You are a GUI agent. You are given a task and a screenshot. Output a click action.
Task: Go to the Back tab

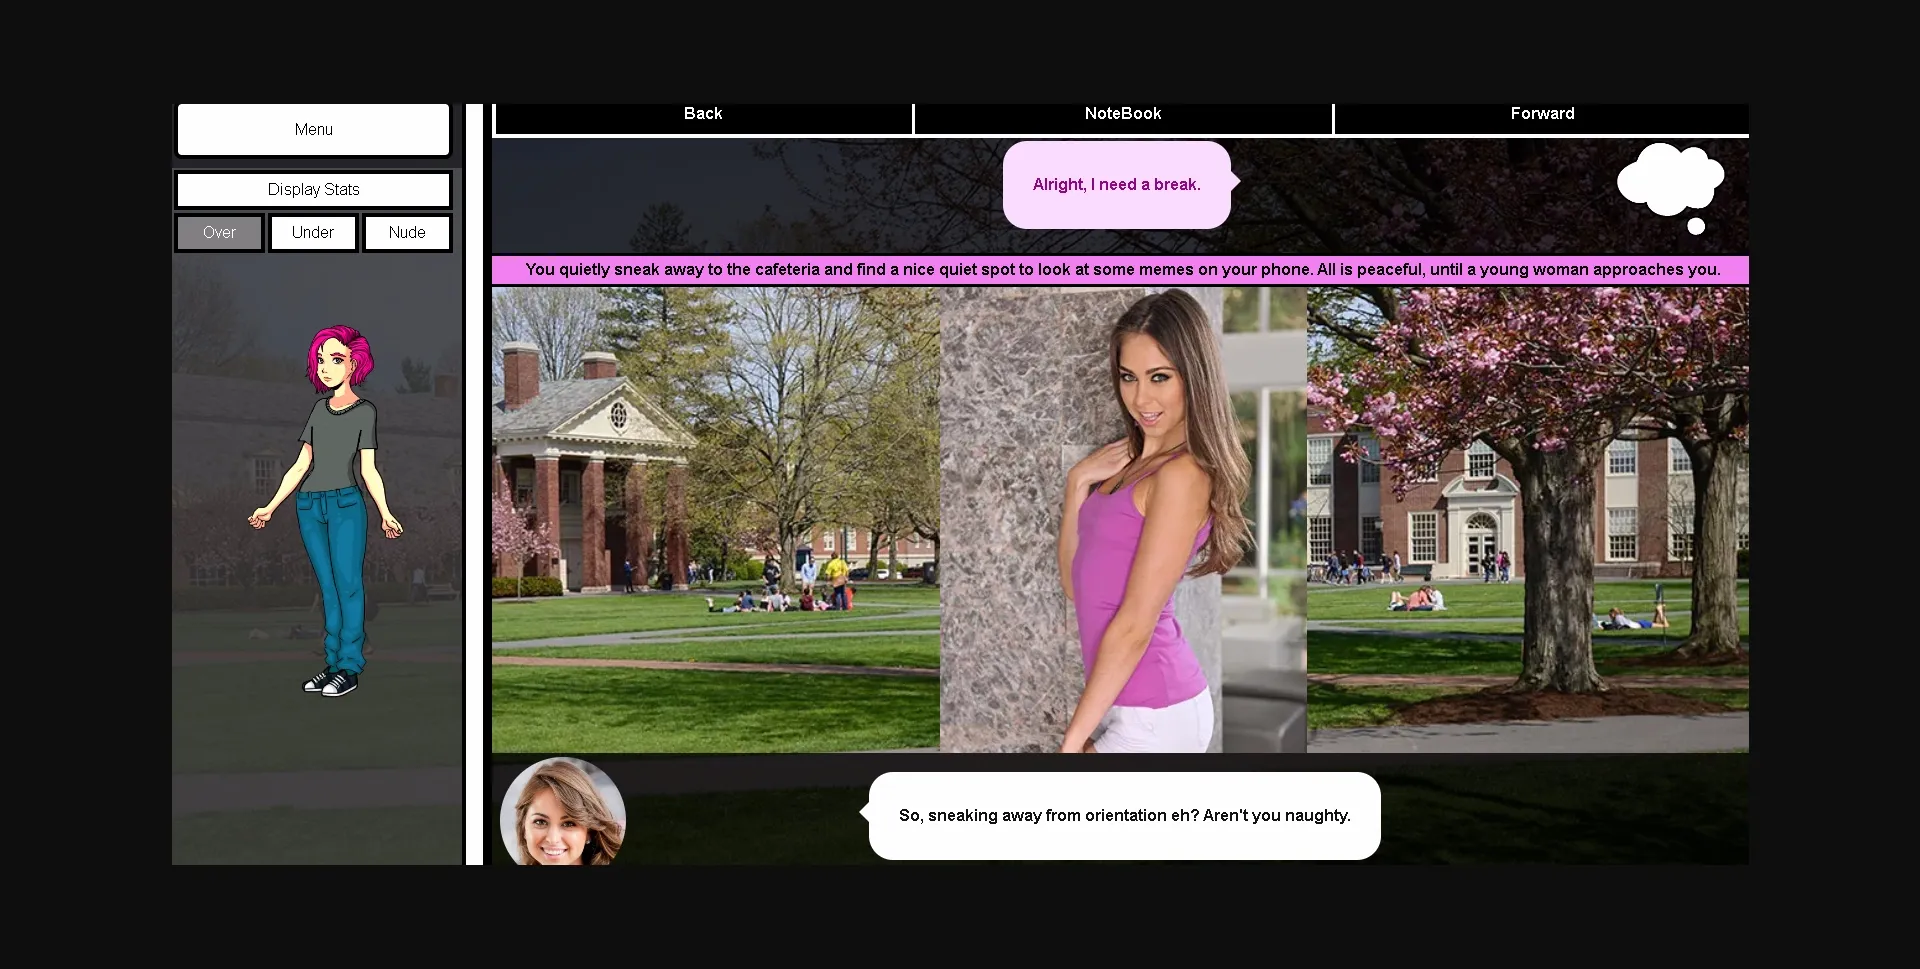[x=702, y=115]
